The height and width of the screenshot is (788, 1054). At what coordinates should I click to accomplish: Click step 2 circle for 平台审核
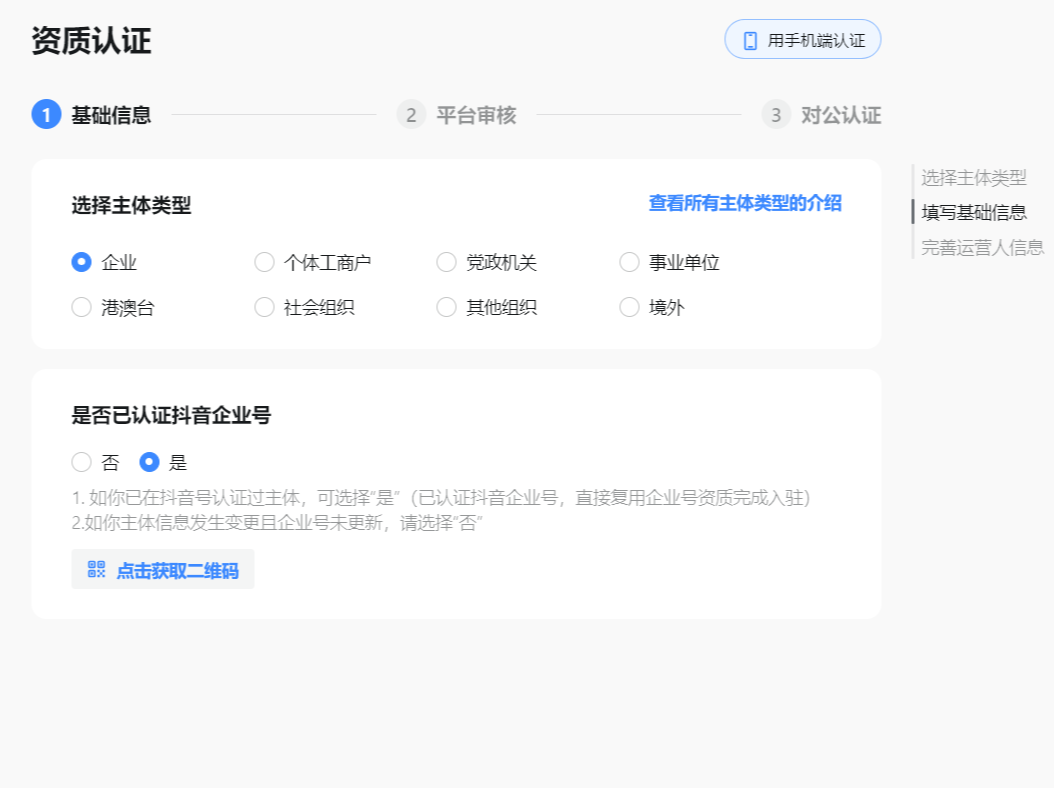[411, 115]
